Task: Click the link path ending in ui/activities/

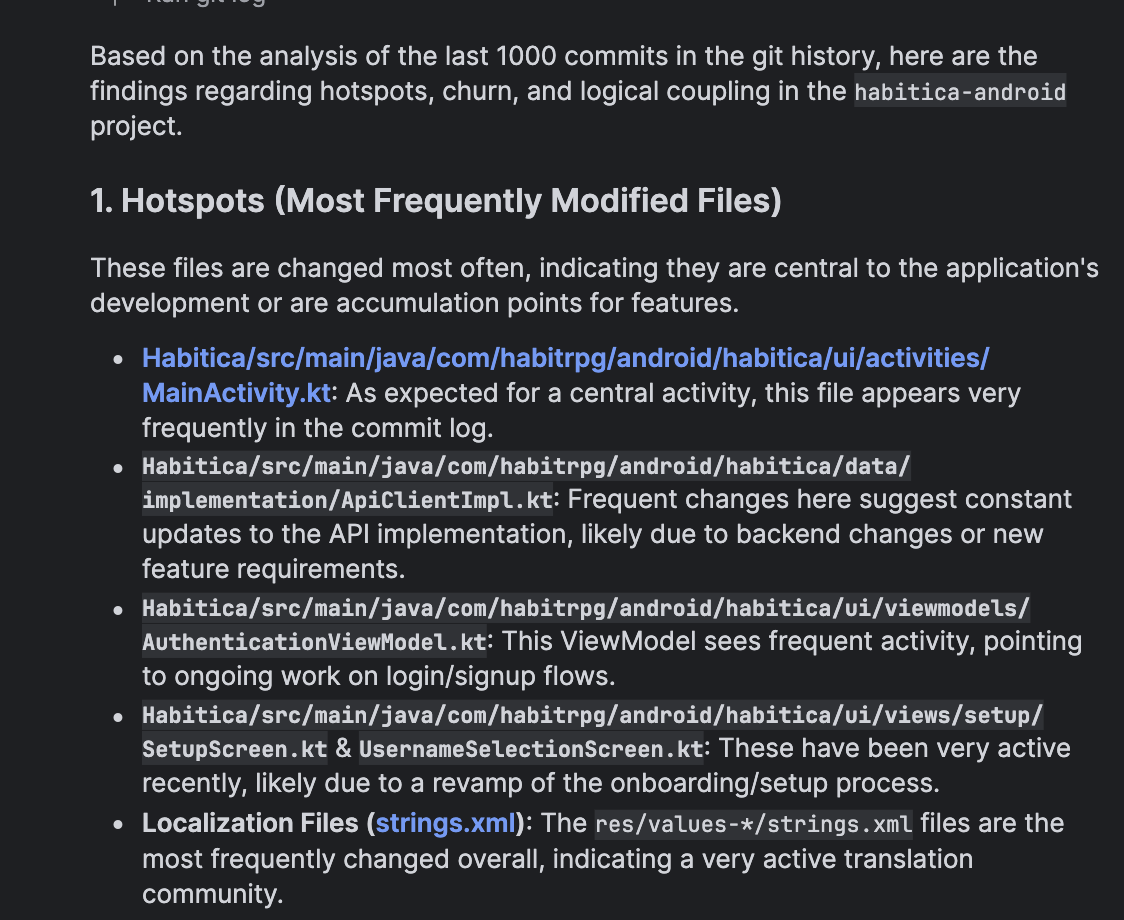Action: click(565, 358)
